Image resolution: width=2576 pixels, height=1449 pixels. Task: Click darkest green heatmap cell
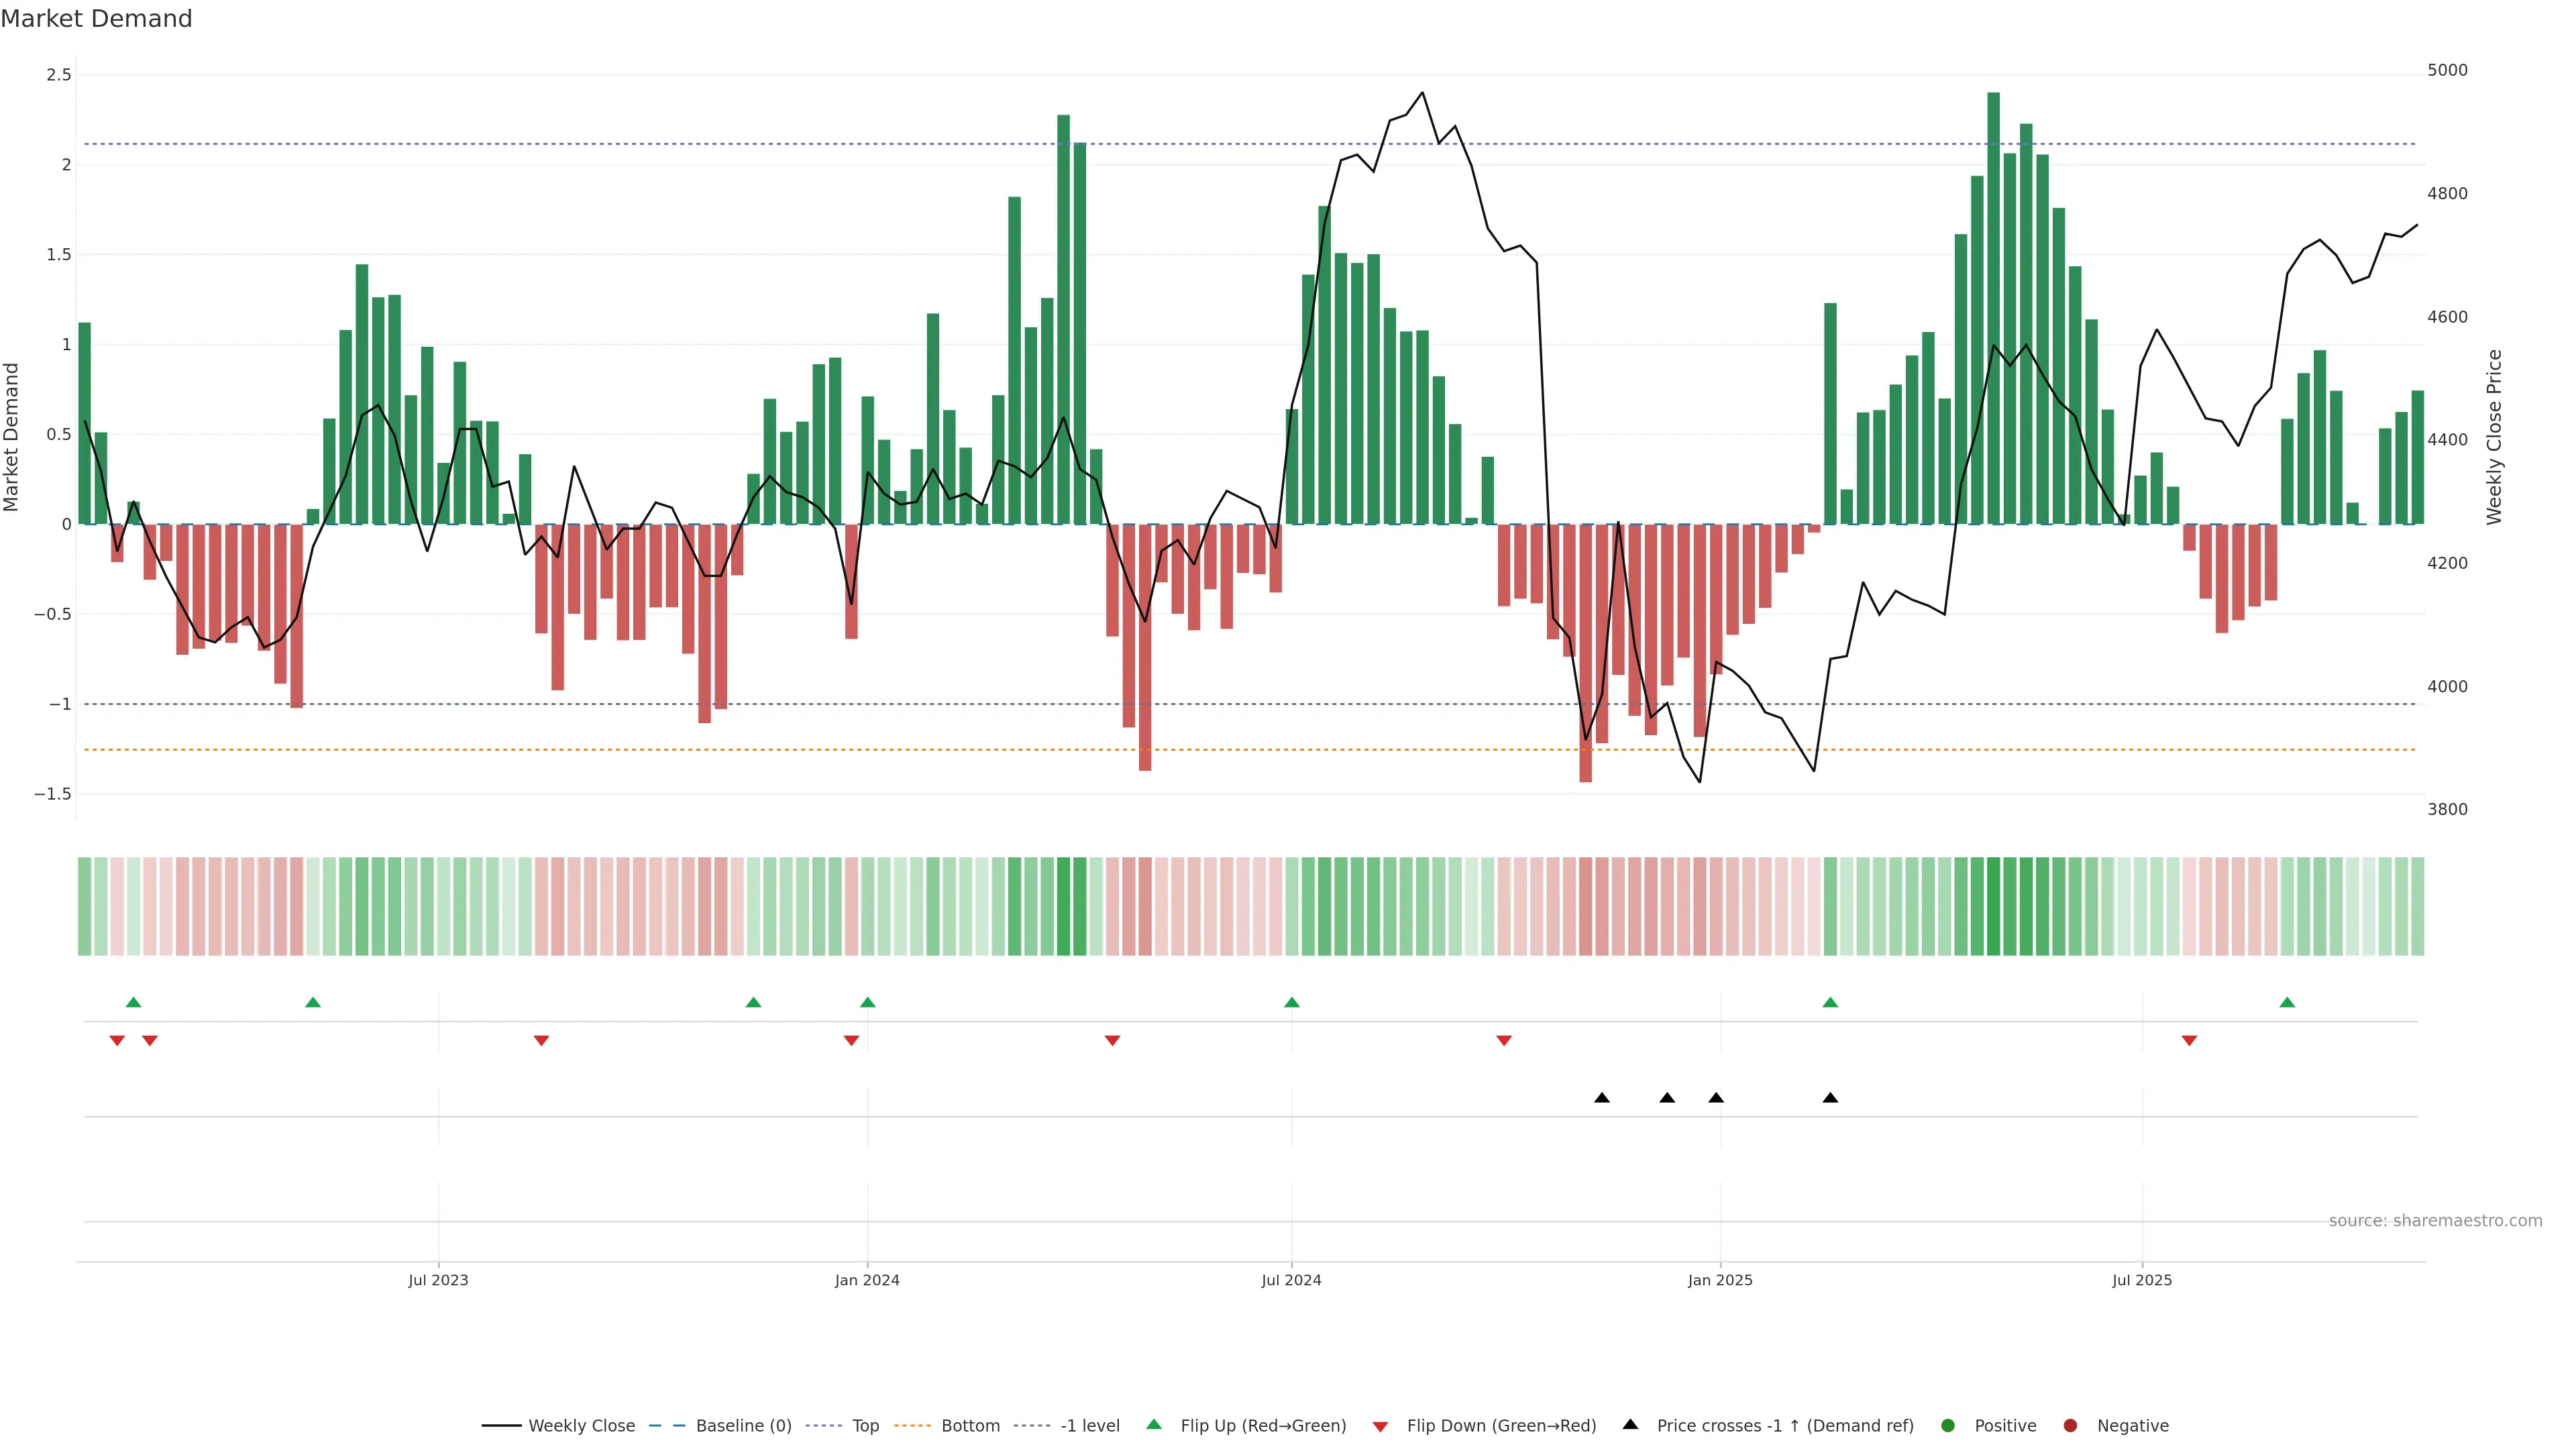point(1993,906)
